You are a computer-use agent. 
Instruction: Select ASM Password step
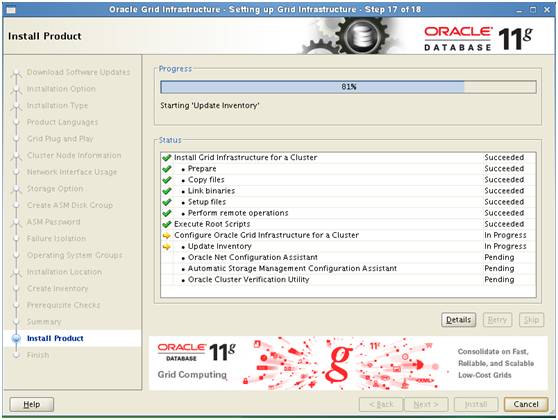pos(54,222)
